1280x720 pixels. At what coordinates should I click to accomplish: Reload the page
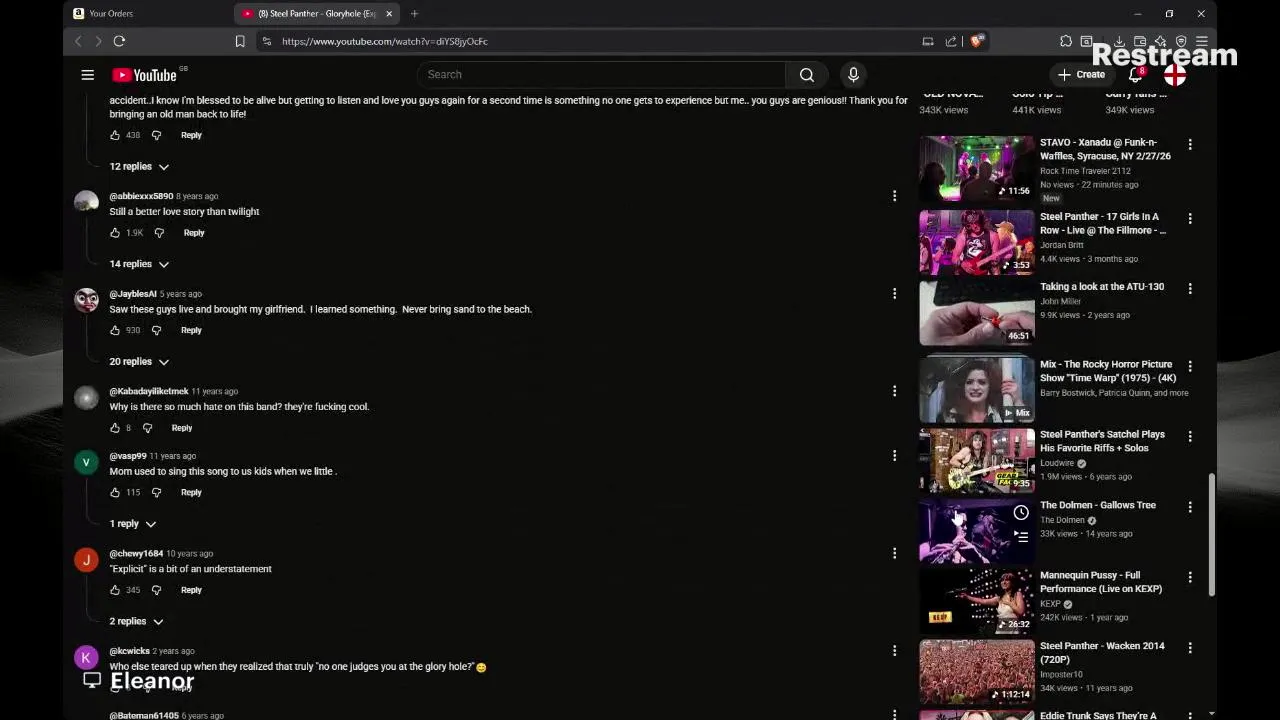[119, 41]
